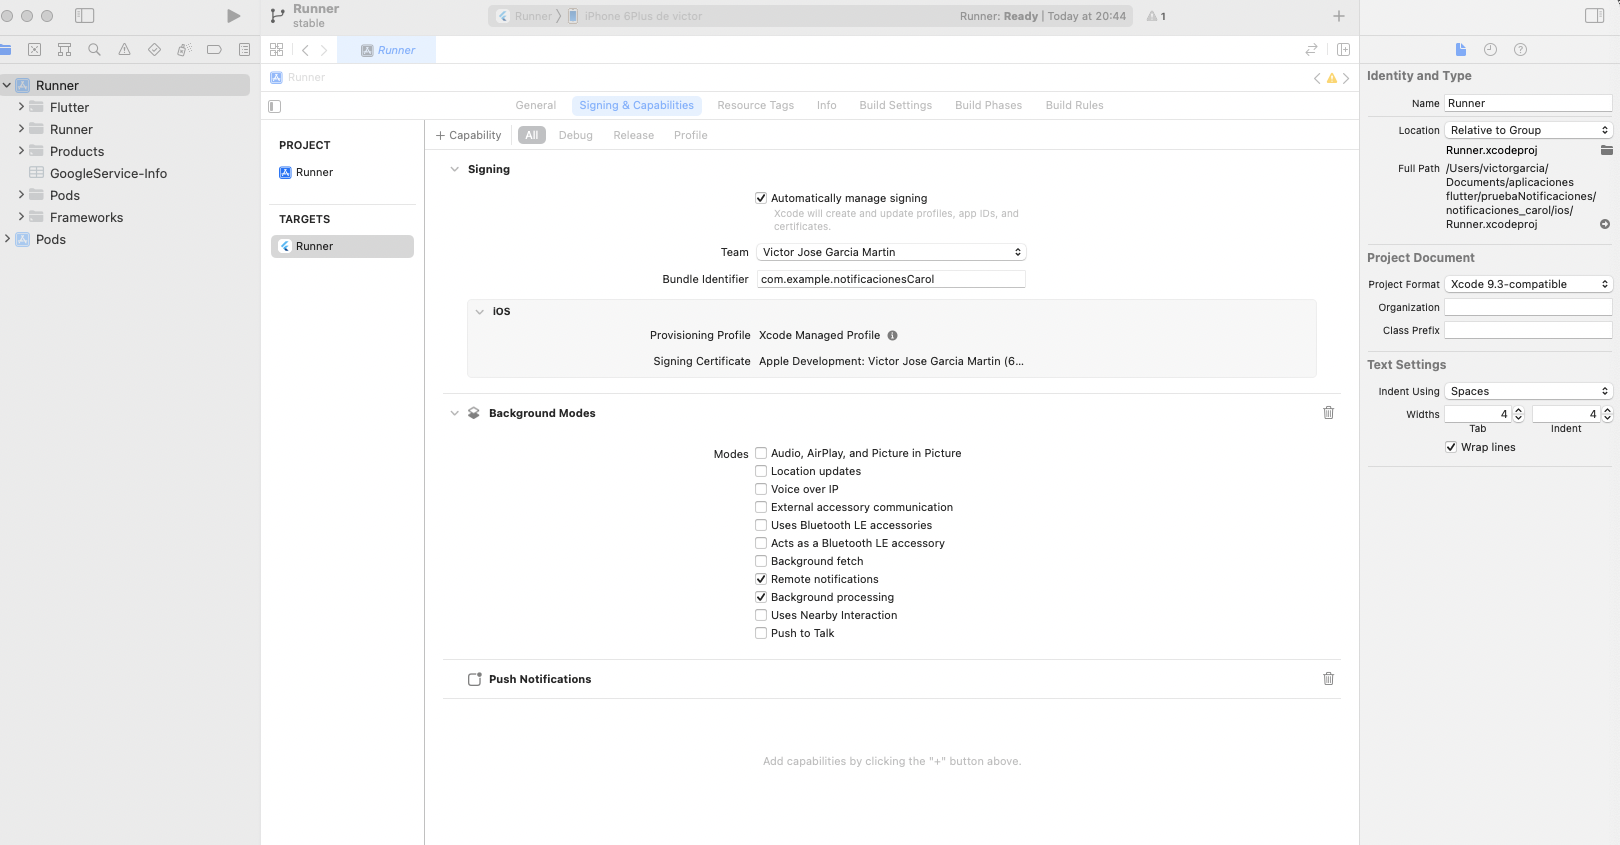This screenshot has height=845, width=1620.
Task: Show the Quick Help inspector
Action: pos(1520,50)
